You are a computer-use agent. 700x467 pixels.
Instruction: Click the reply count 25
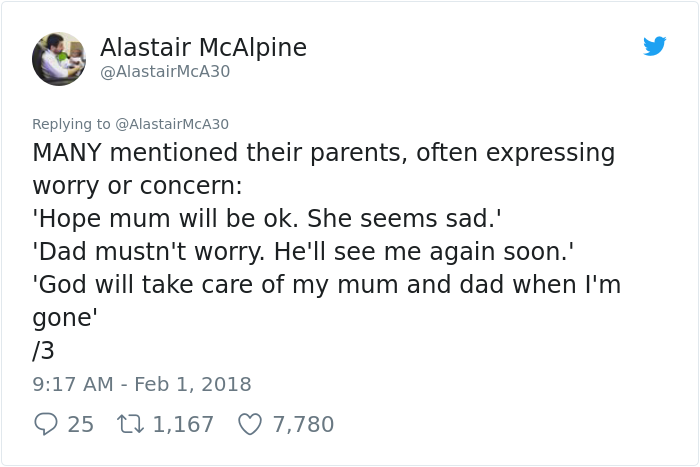(x=81, y=424)
